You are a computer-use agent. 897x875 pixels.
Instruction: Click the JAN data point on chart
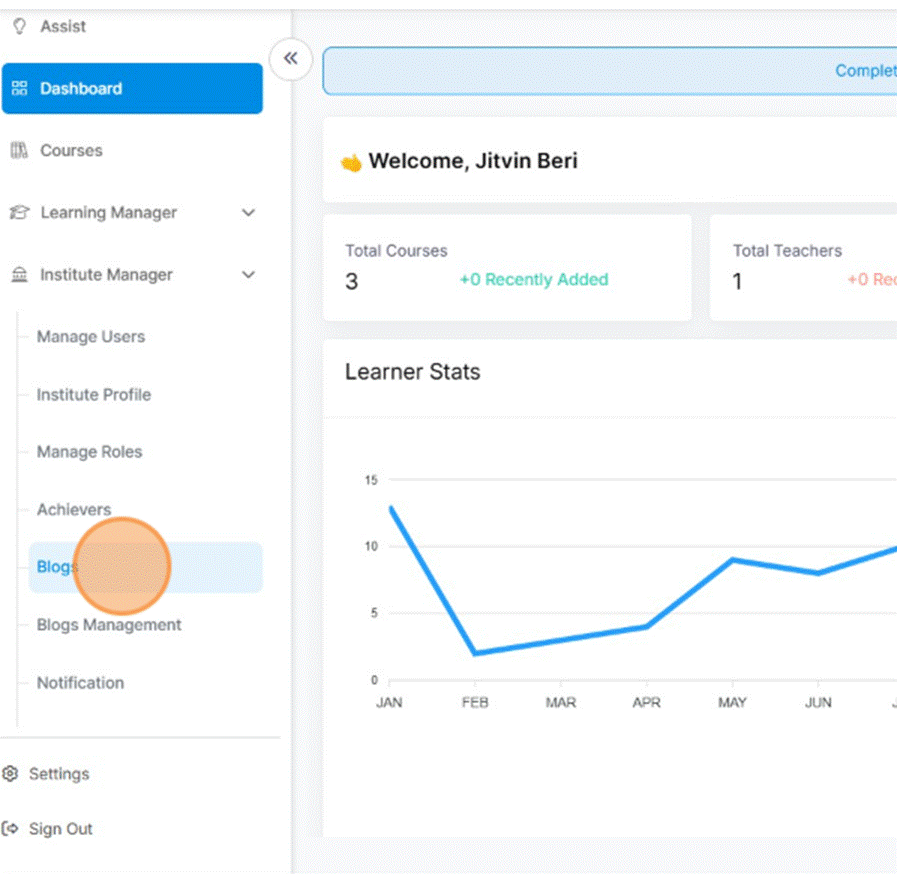click(x=390, y=507)
